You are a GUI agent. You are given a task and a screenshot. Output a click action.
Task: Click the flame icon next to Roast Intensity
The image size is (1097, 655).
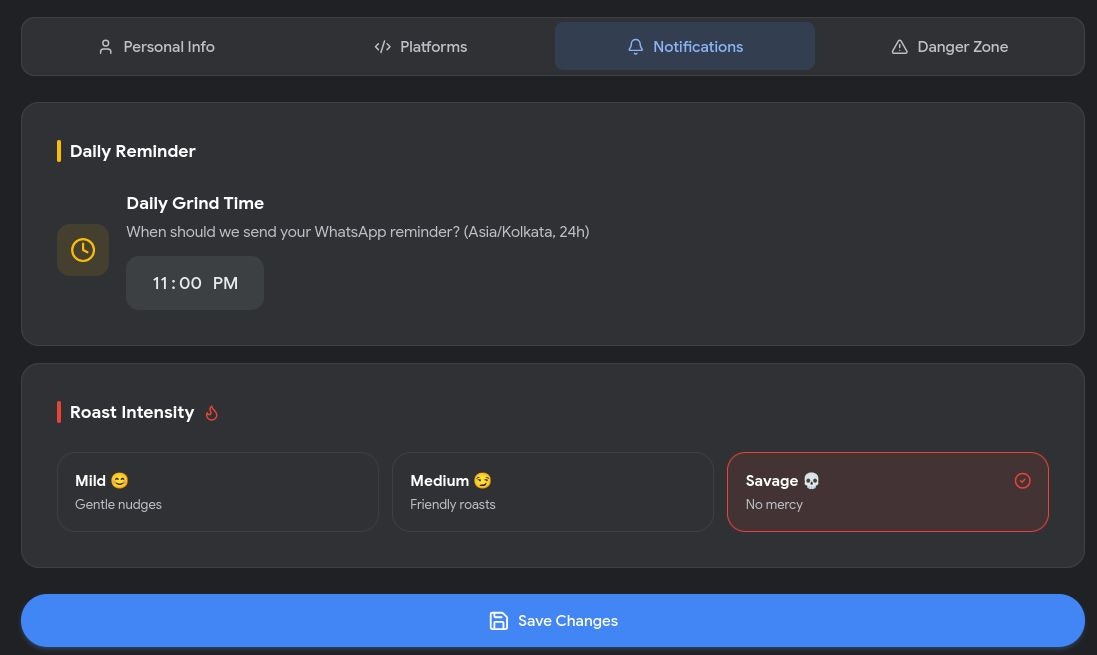coord(211,412)
